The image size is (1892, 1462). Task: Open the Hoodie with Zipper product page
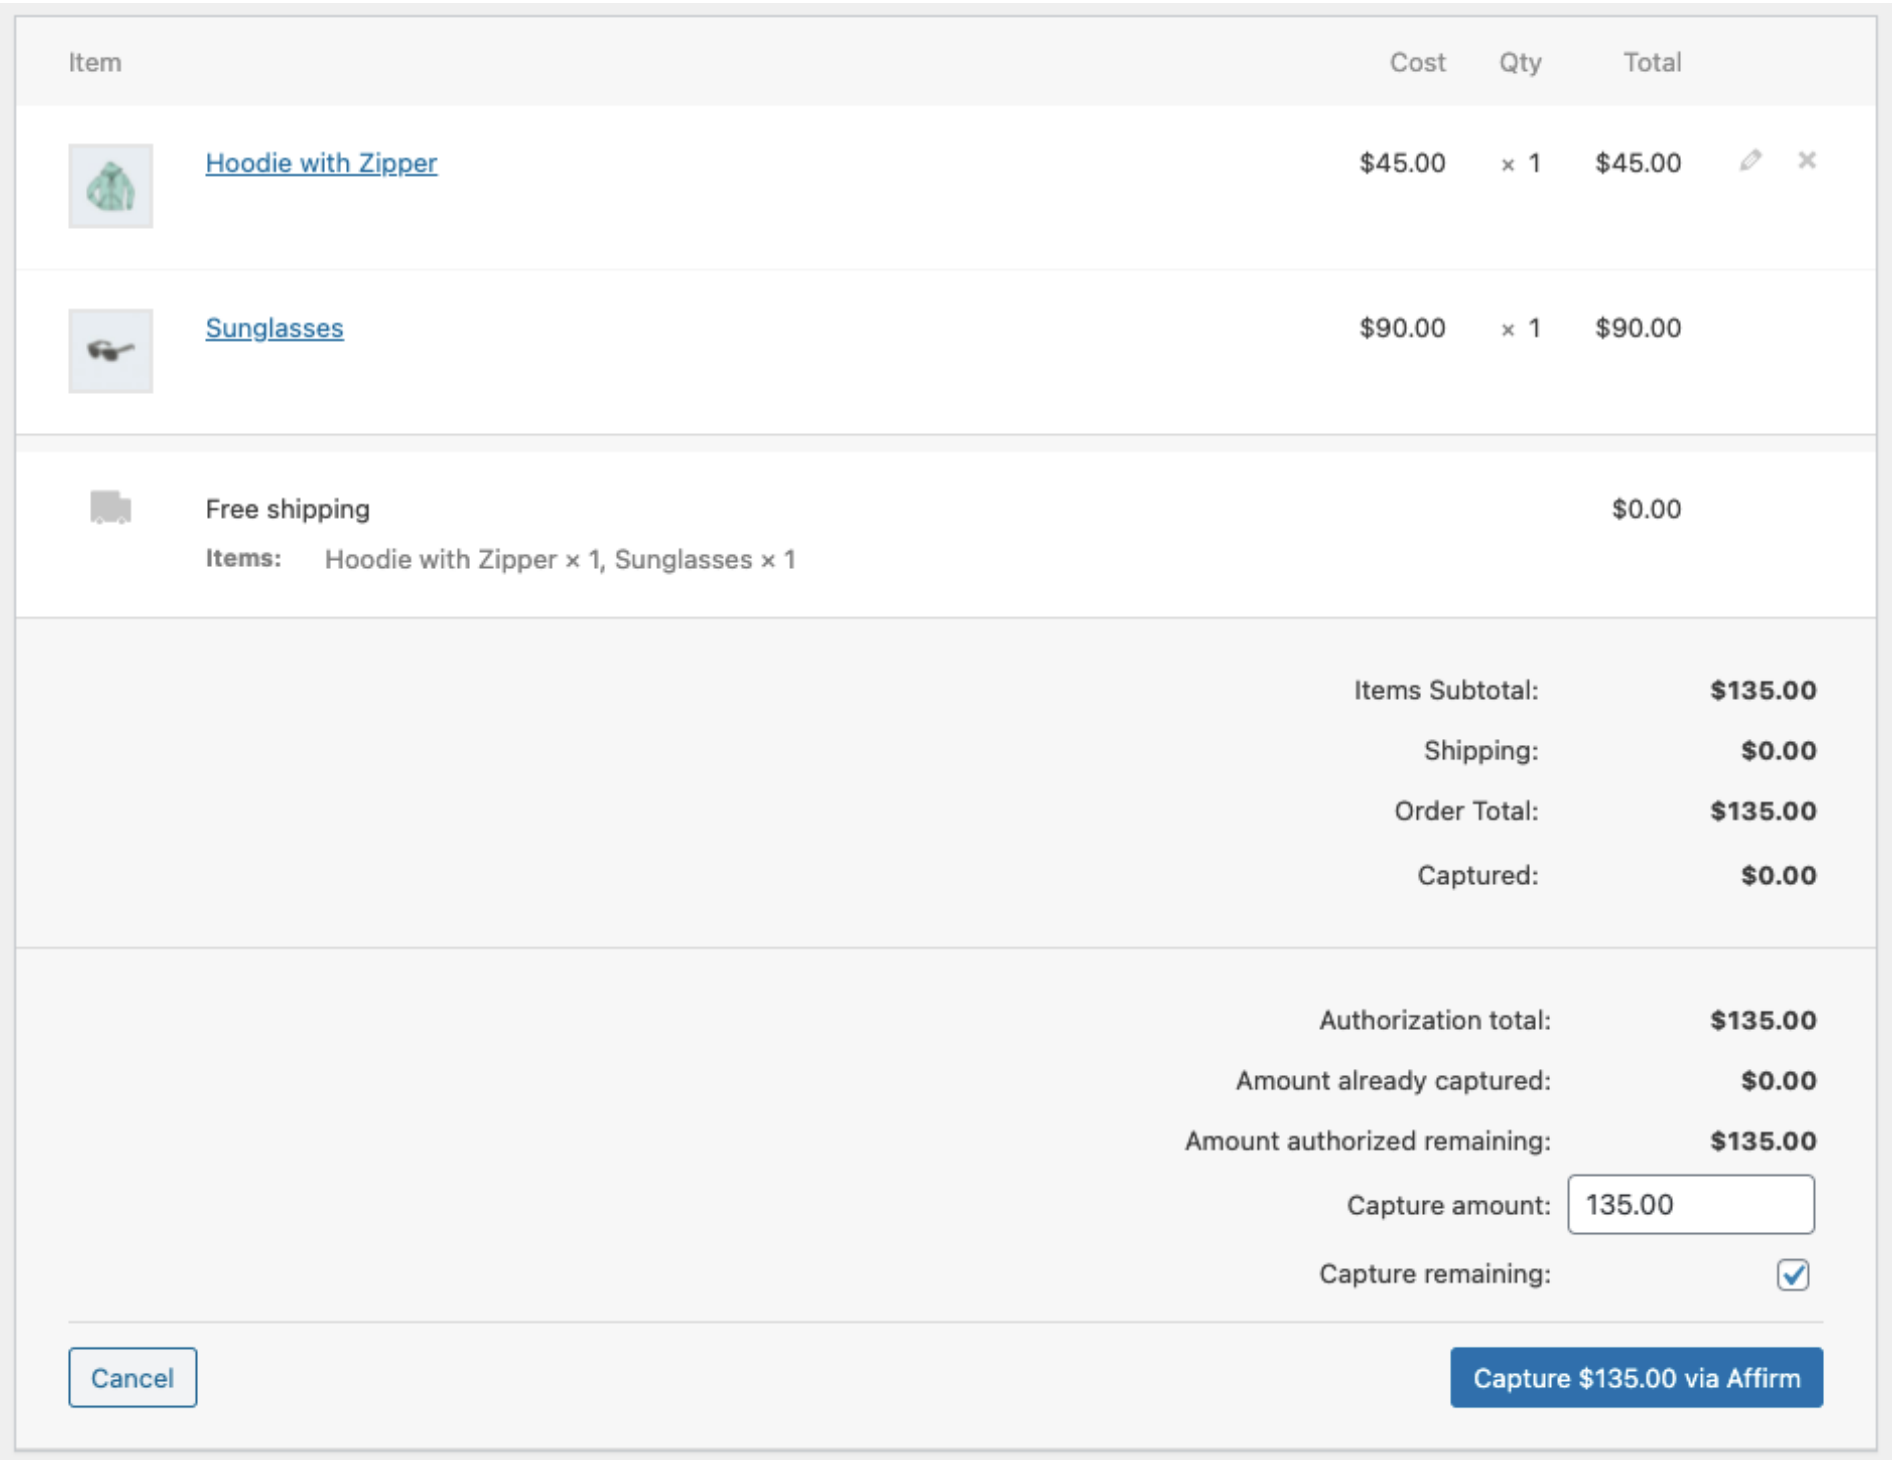coord(321,163)
